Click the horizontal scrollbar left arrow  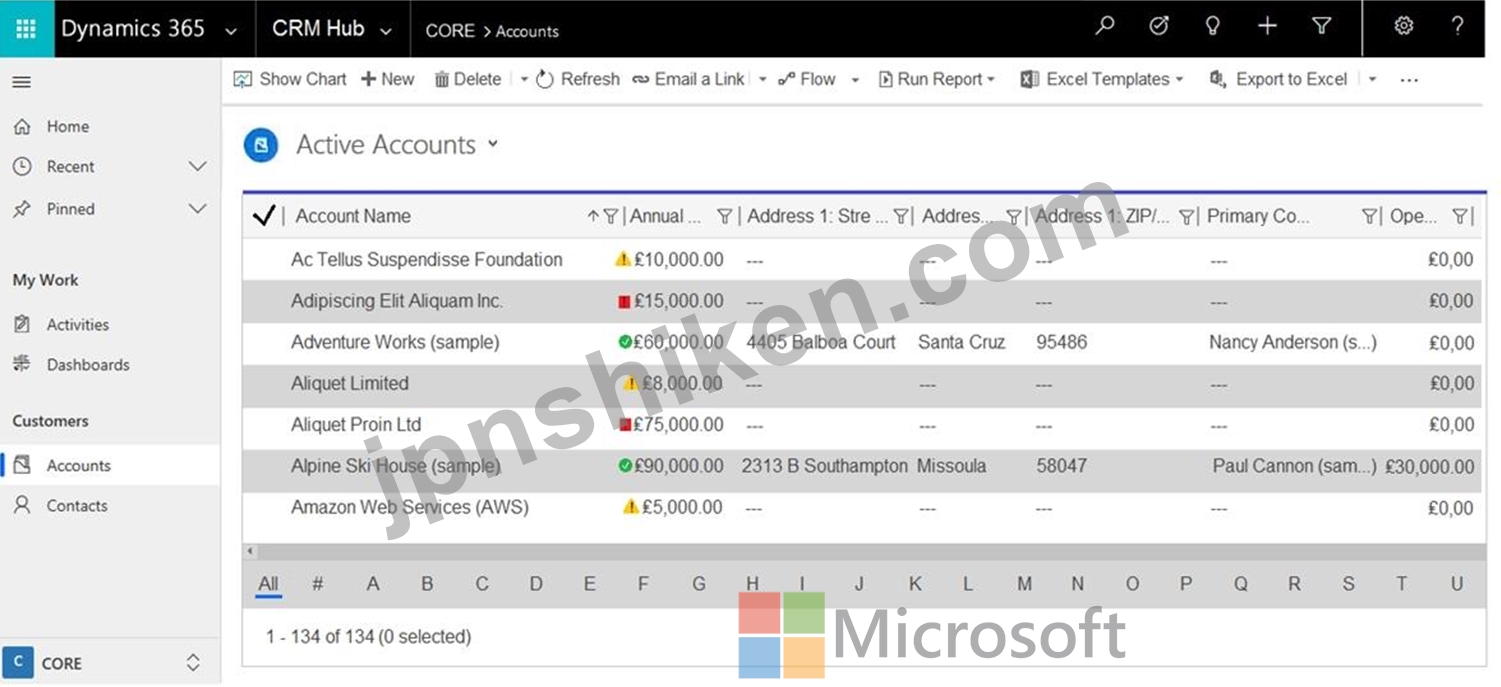[251, 551]
